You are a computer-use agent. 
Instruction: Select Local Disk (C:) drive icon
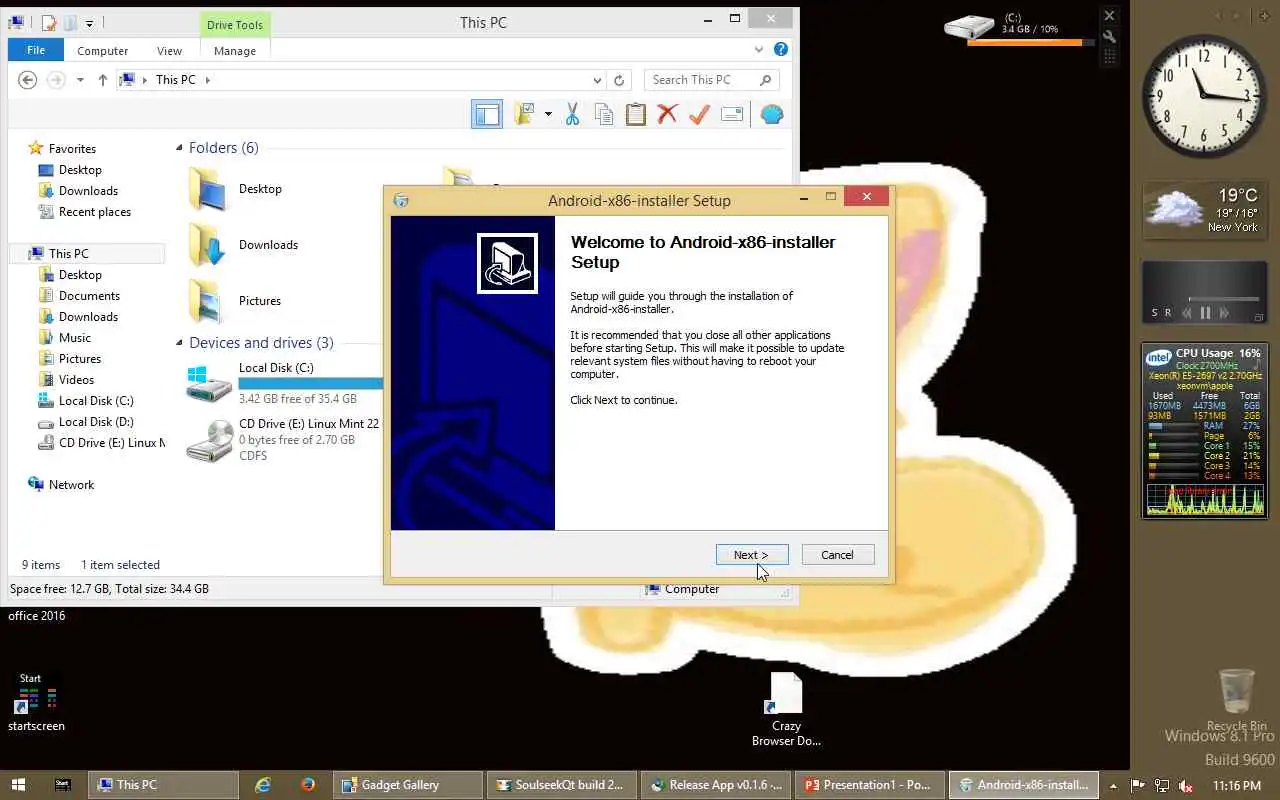[x=209, y=383]
